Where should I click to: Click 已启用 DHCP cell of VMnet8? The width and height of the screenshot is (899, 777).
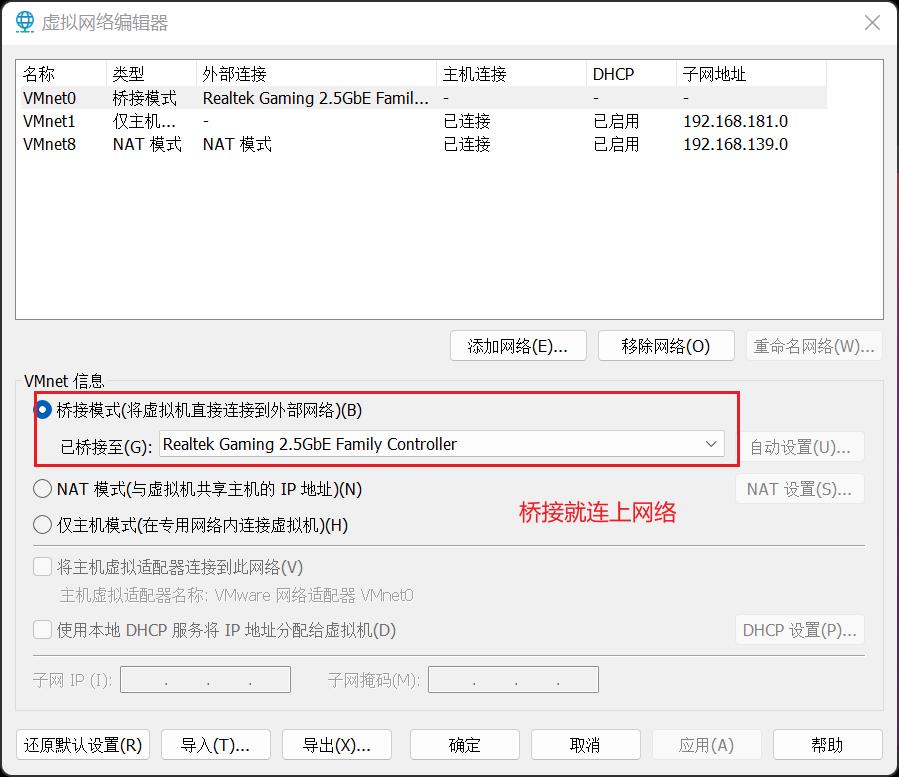coord(616,144)
